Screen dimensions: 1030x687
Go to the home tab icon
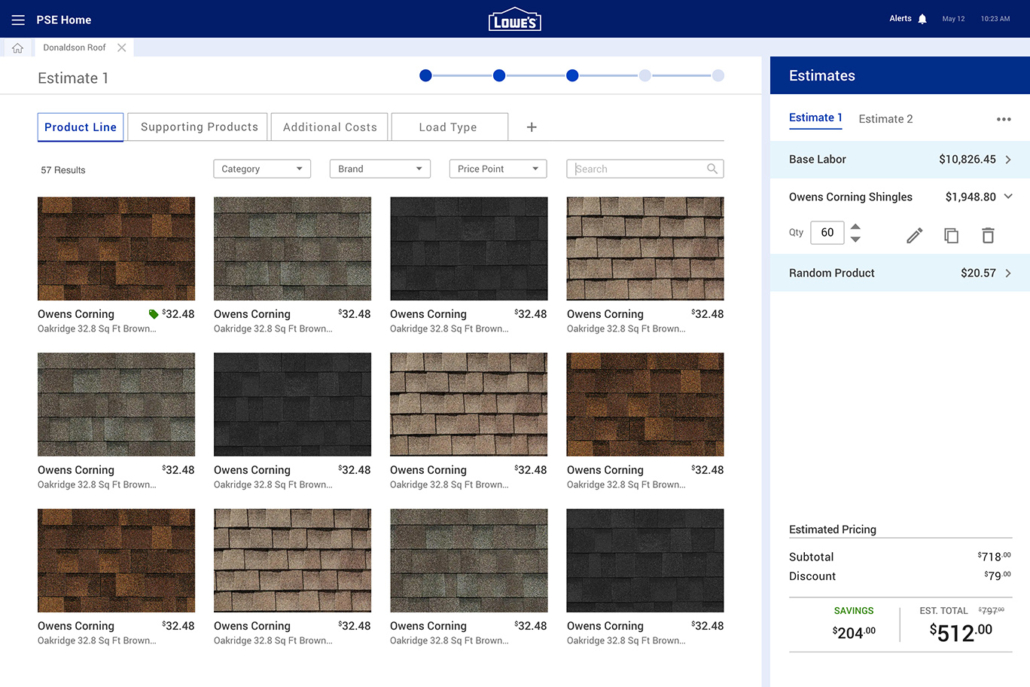(18, 48)
